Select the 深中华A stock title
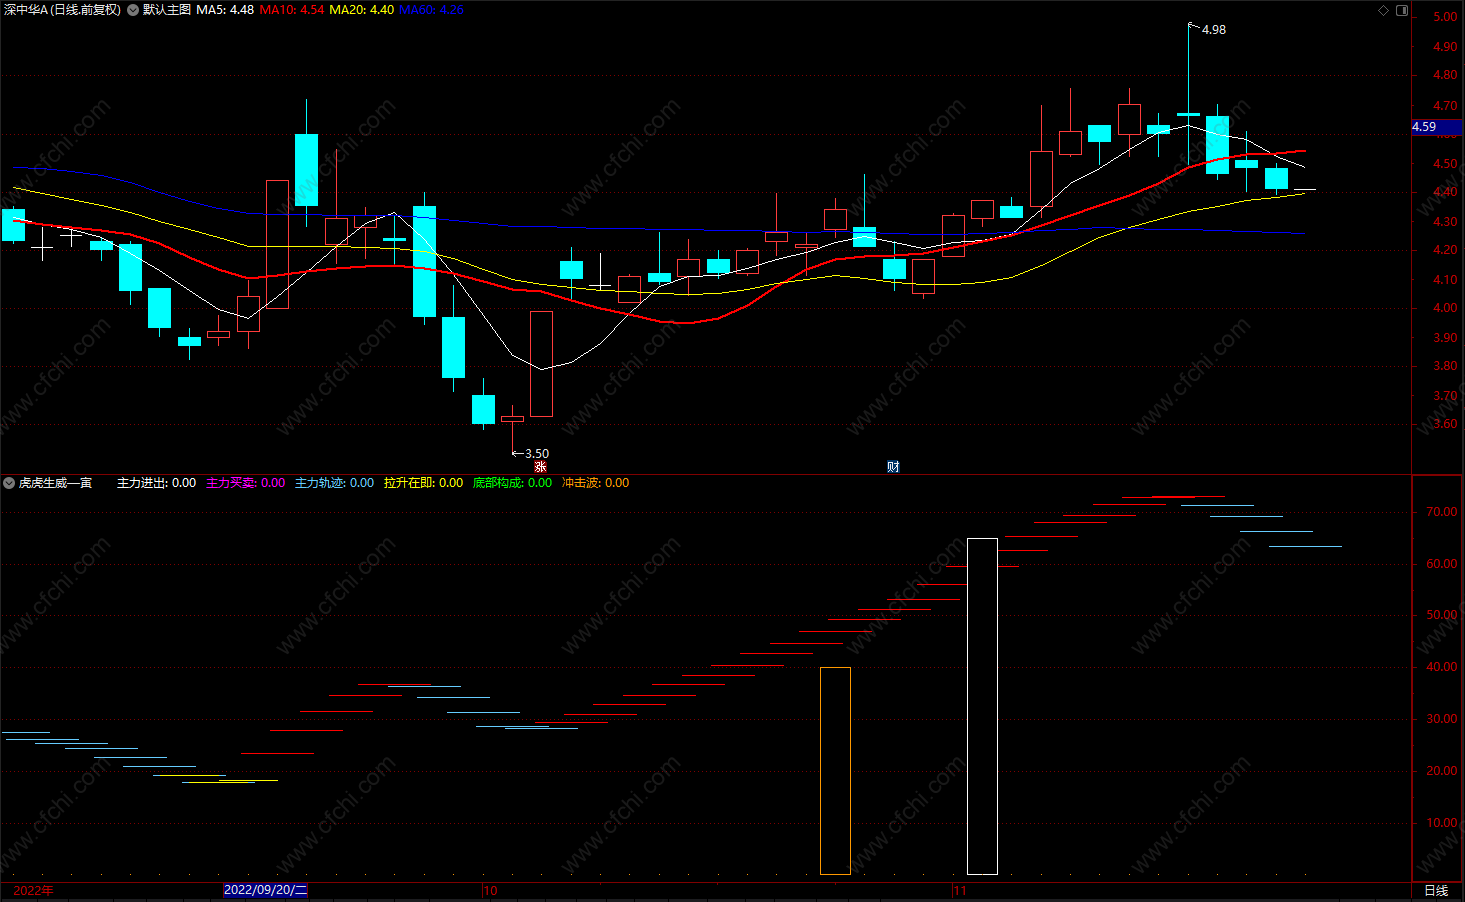Screen dimensions: 1465x902 (62, 10)
